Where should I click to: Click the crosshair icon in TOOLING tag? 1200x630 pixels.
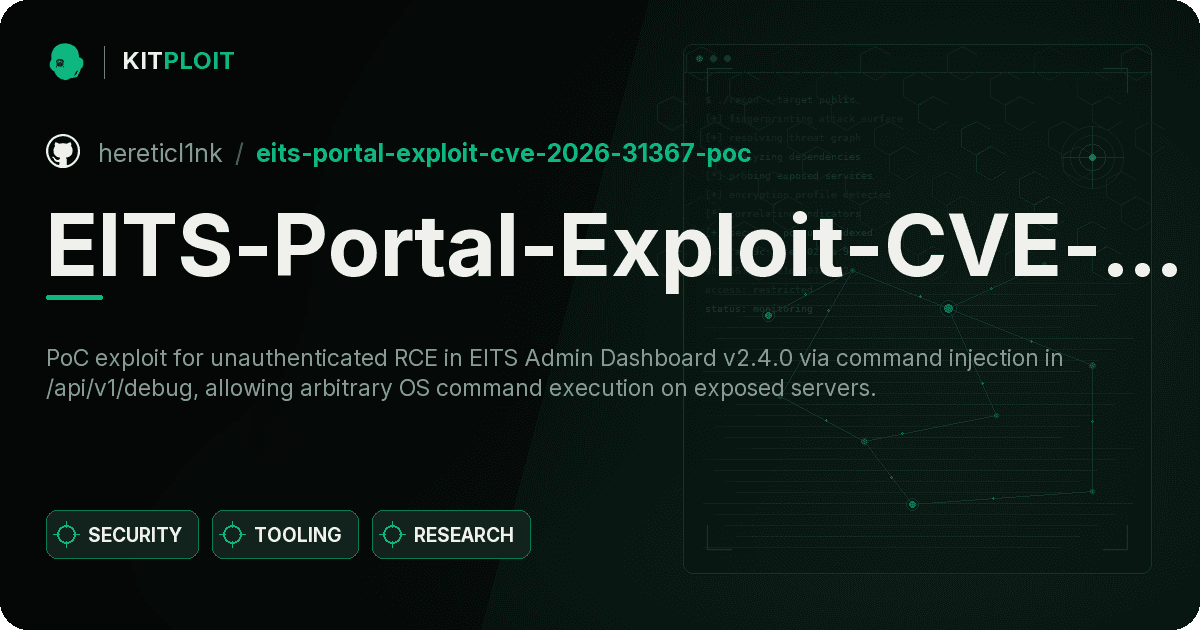point(233,535)
